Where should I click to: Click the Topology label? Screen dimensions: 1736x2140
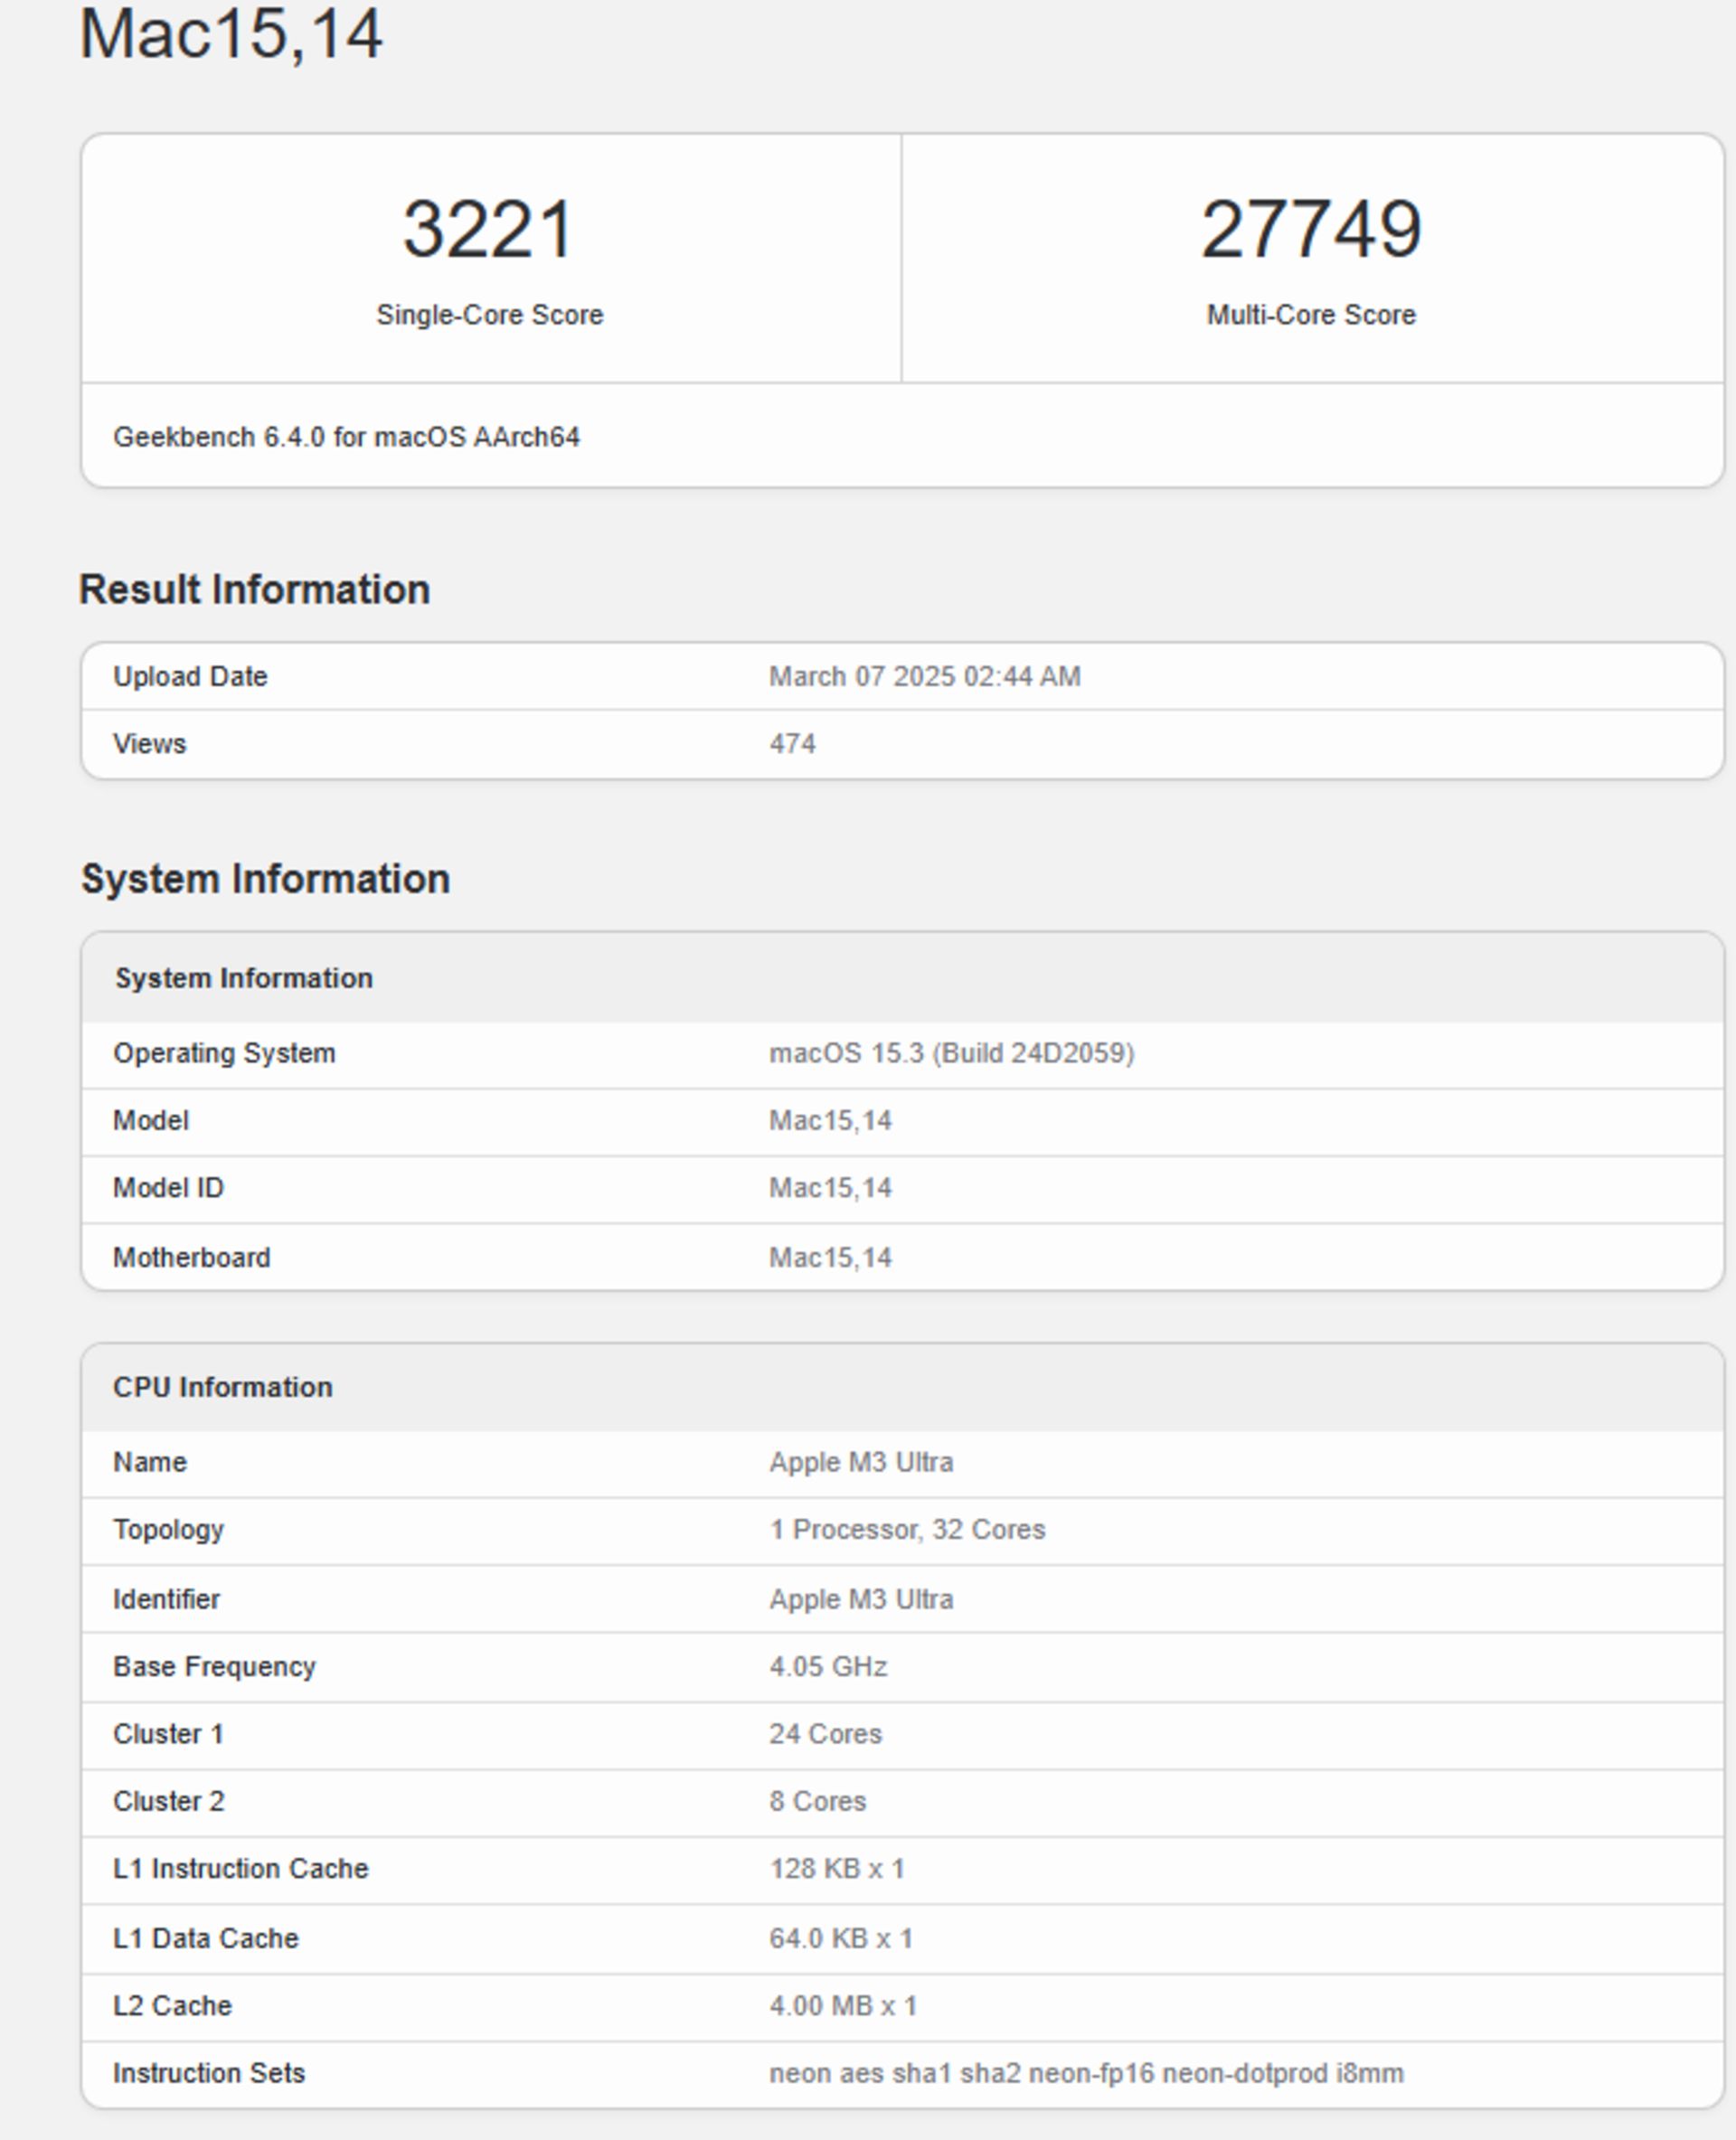pyautogui.click(x=168, y=1530)
